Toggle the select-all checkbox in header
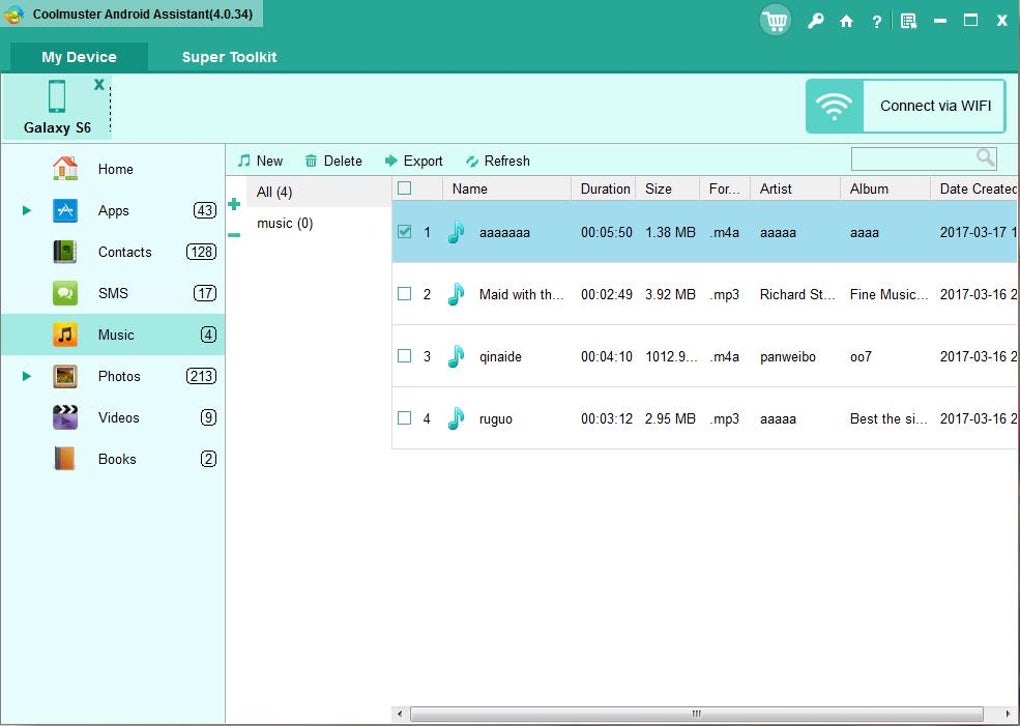1020x726 pixels. click(x=405, y=188)
